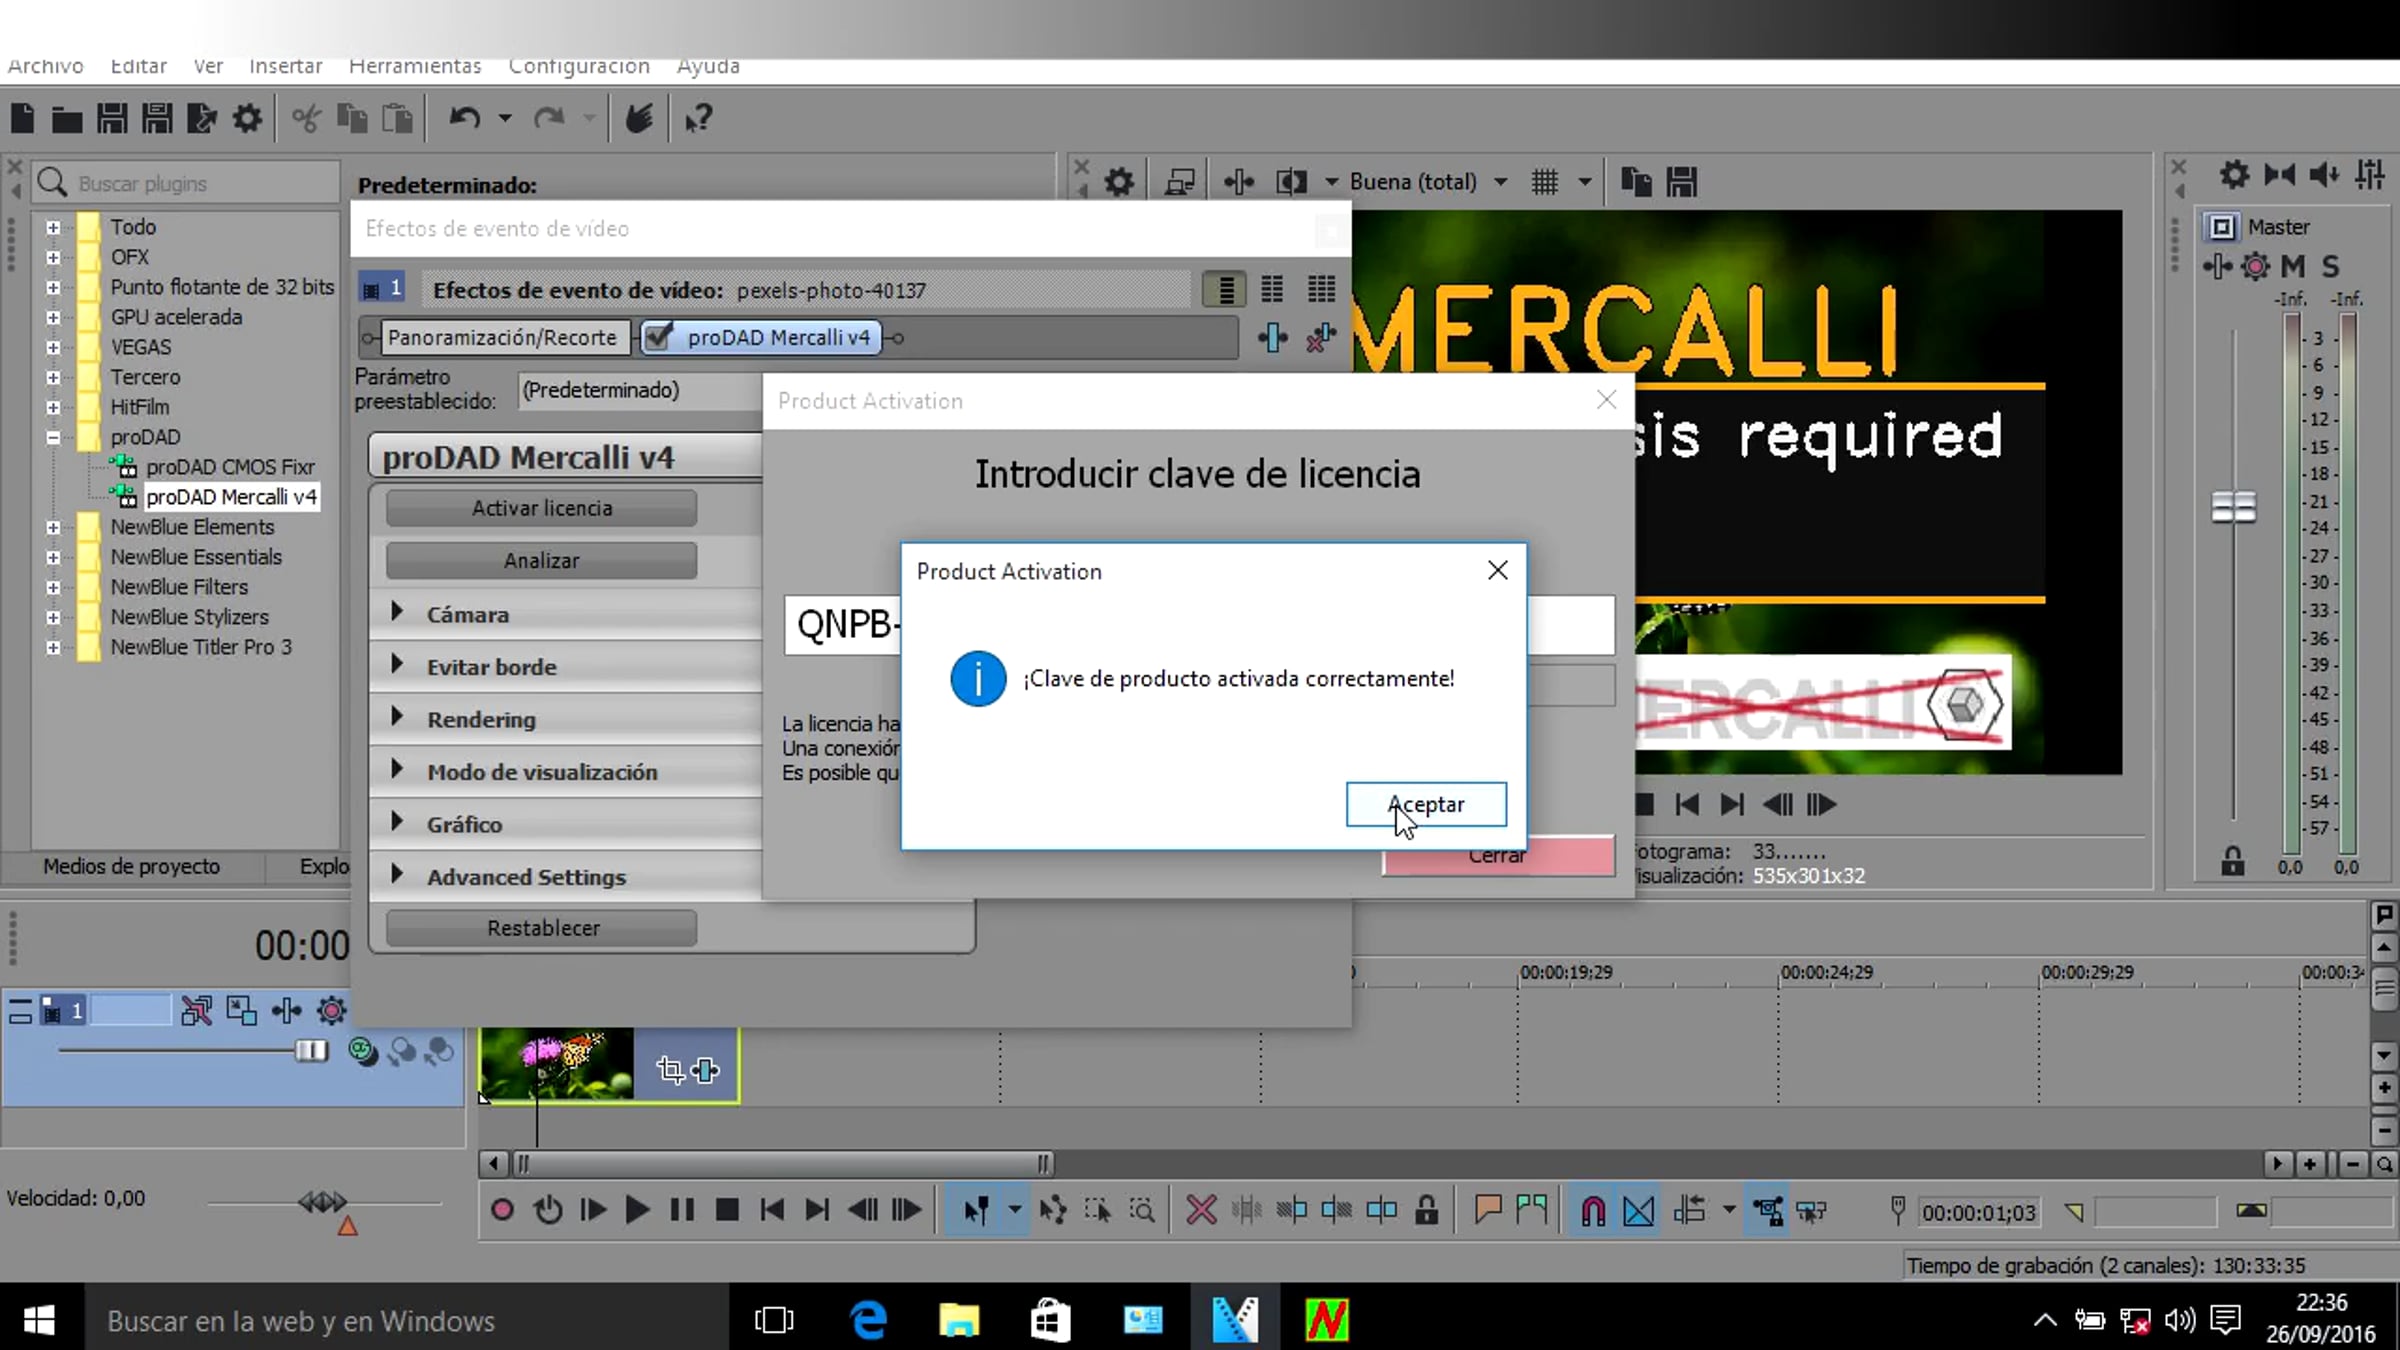
Task: Save preview snapshot to file
Action: [x=1682, y=182]
